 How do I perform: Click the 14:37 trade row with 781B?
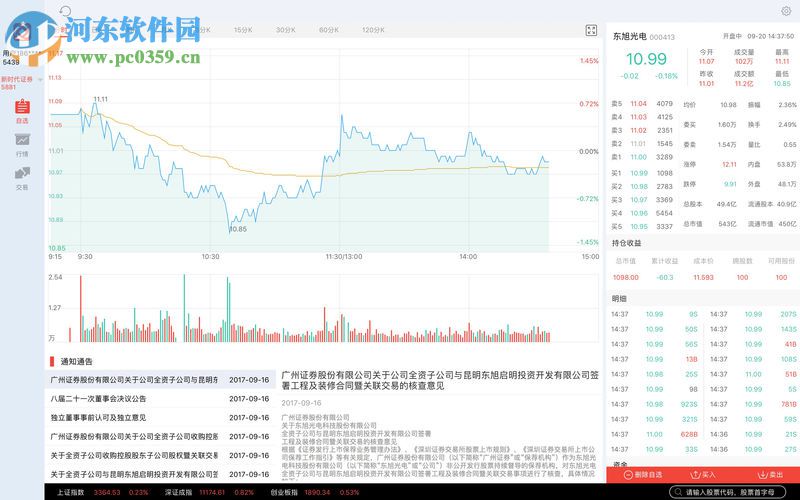coord(753,404)
